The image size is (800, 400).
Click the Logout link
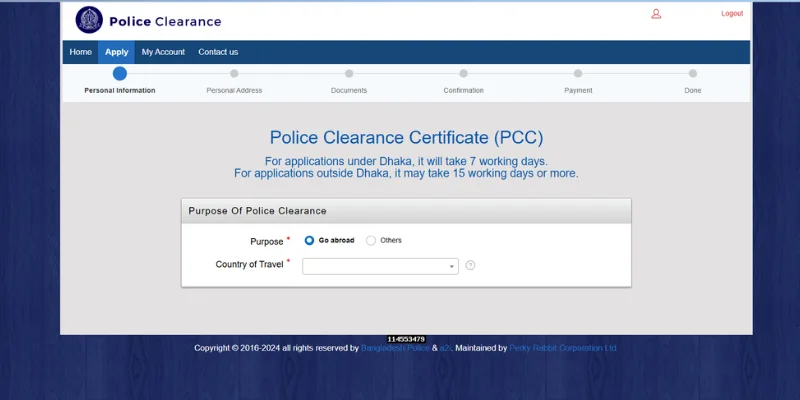click(x=732, y=14)
